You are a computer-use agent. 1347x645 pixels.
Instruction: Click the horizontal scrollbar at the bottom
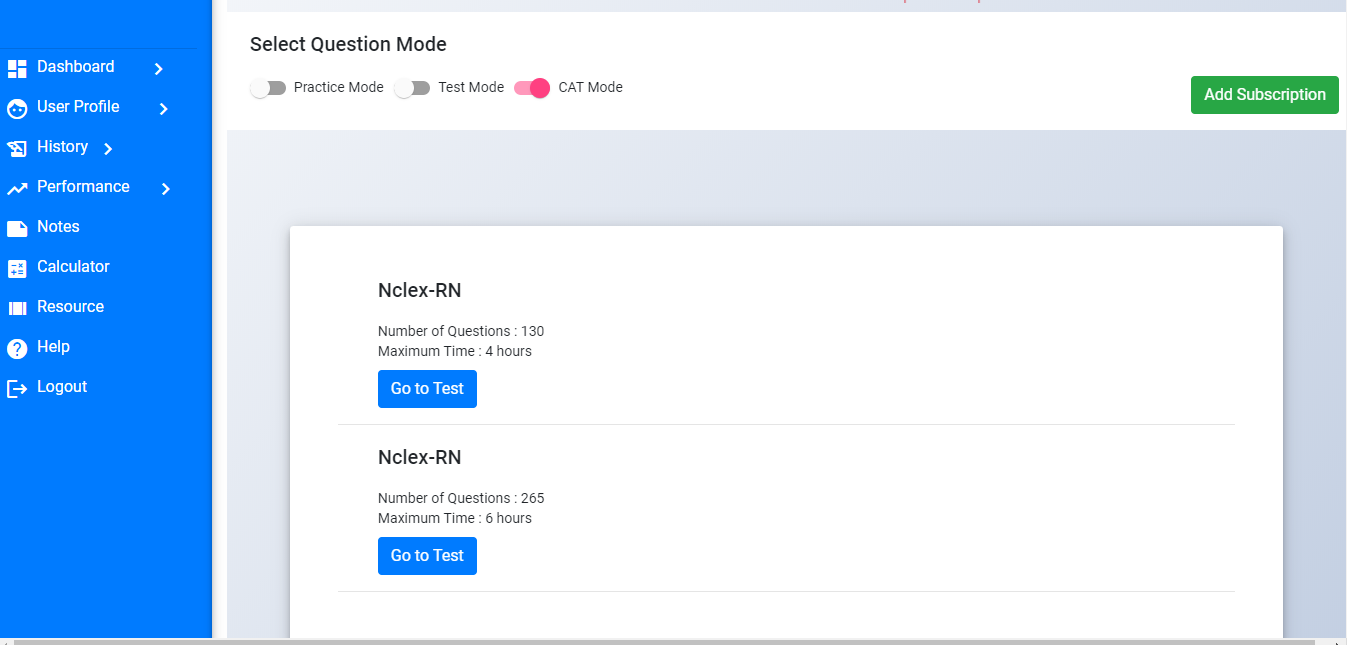click(665, 641)
